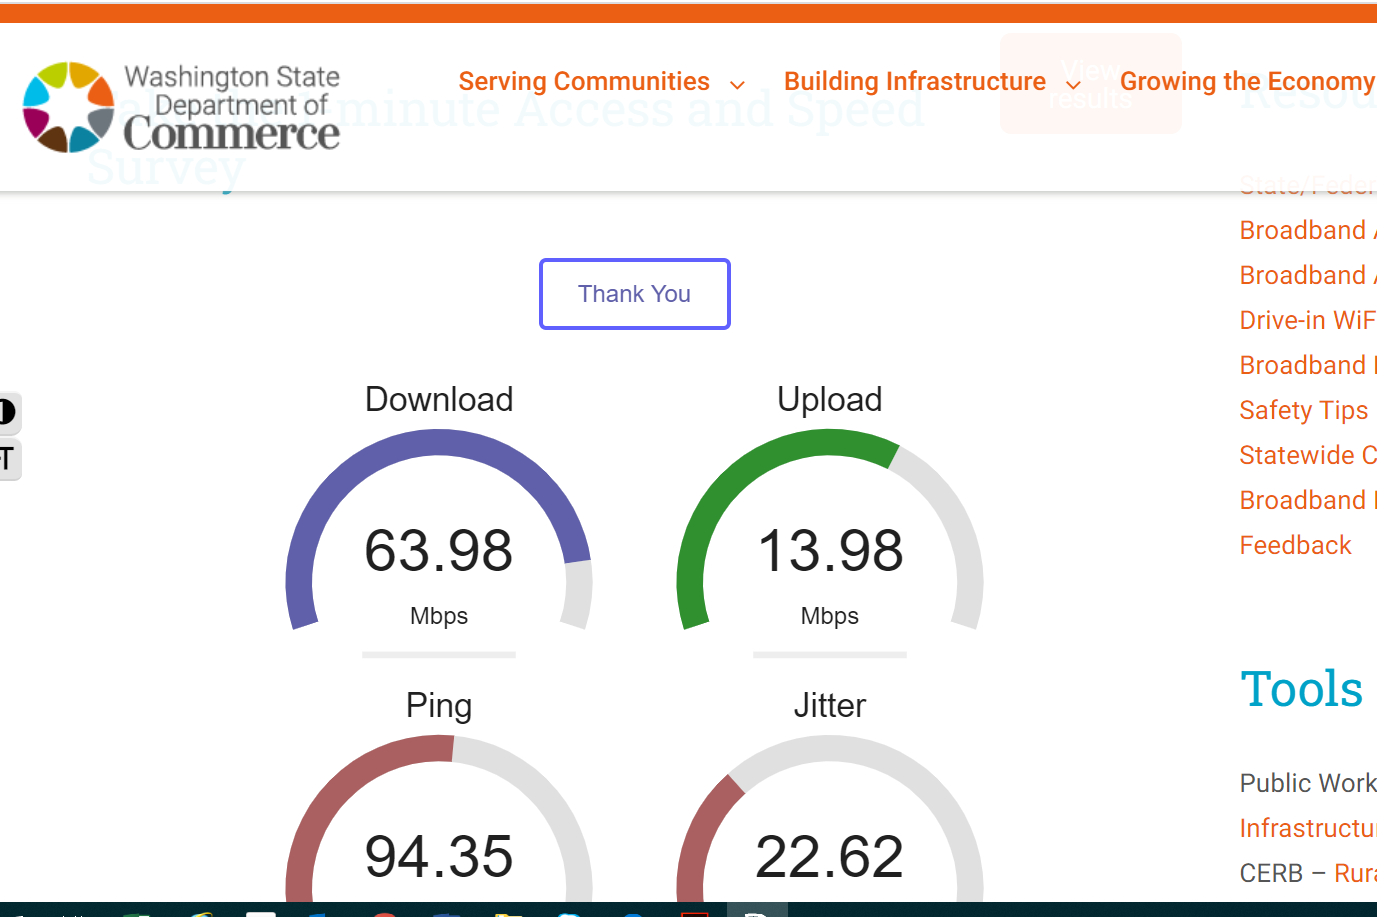The image size is (1377, 917).
Task: Click the Upload speed gauge
Action: pos(830,530)
